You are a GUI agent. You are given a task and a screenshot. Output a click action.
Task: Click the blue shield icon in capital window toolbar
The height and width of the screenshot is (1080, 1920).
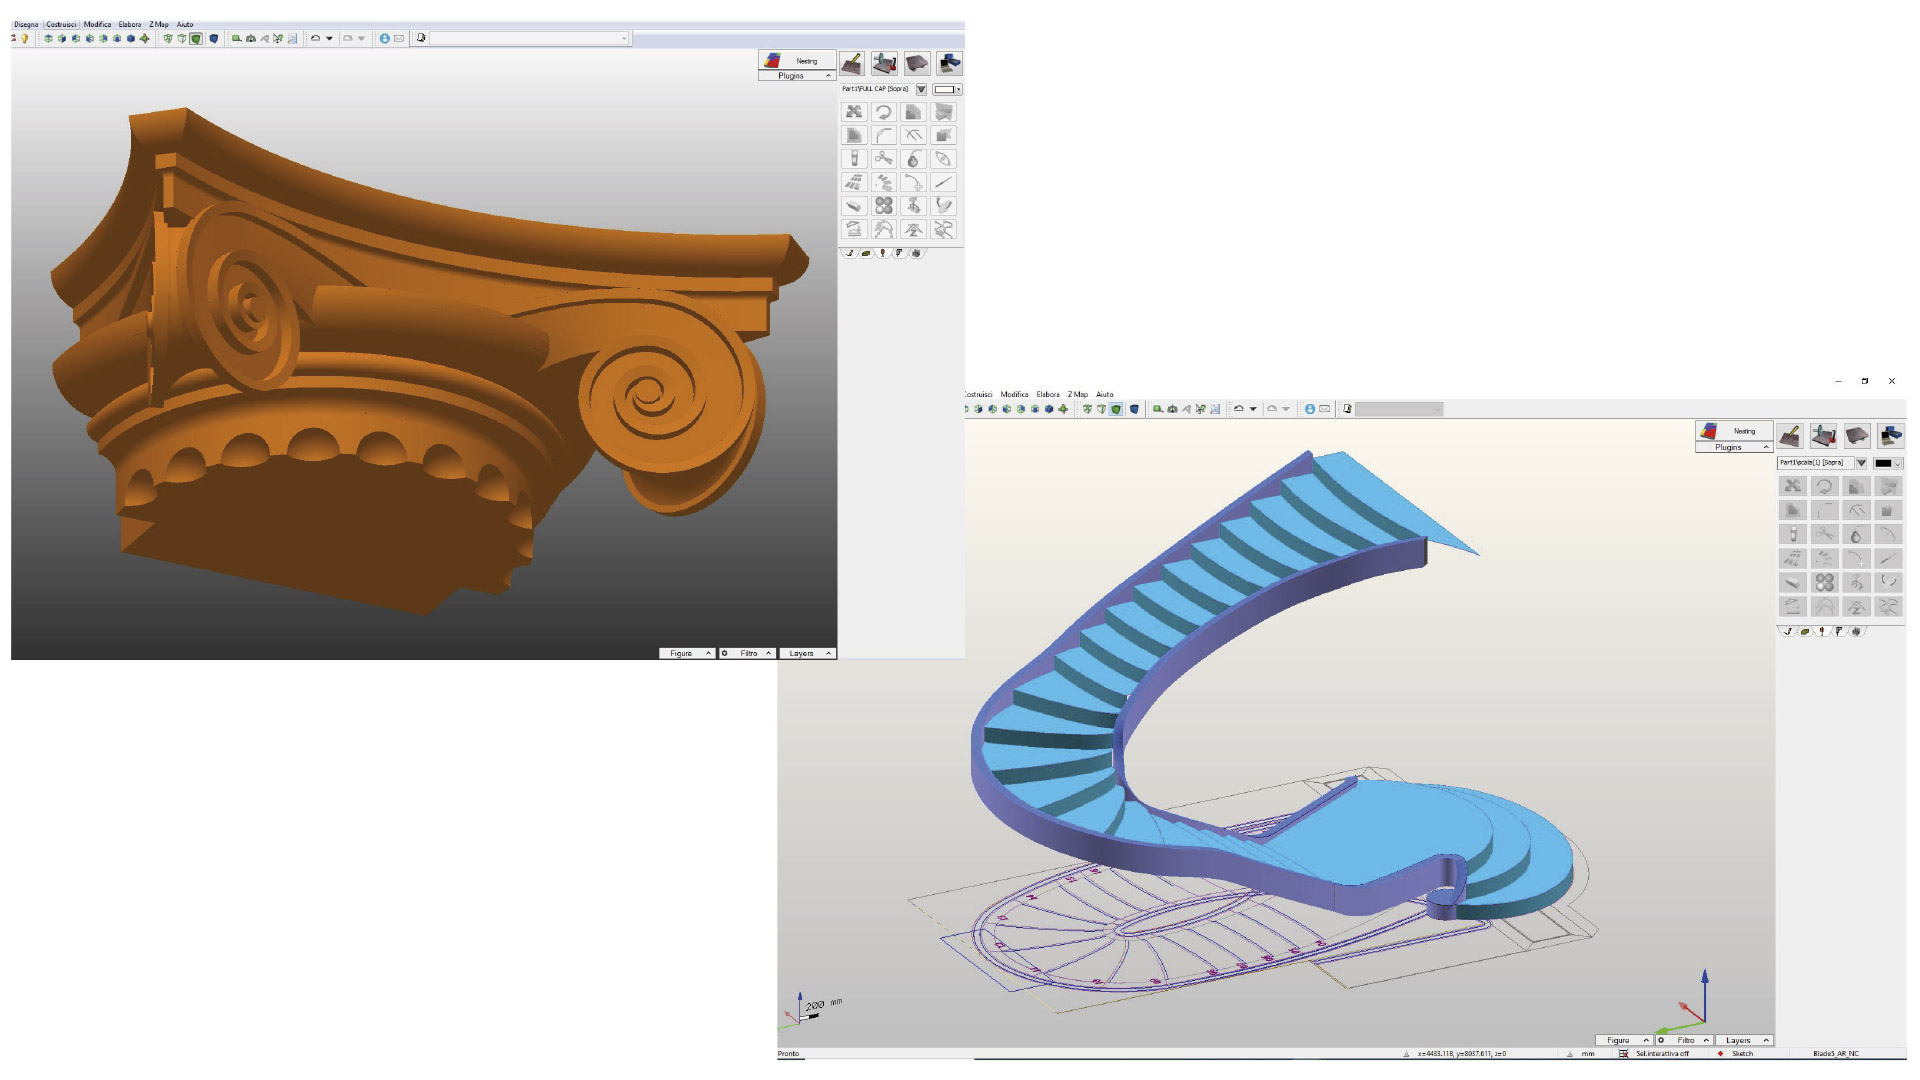pos(213,39)
